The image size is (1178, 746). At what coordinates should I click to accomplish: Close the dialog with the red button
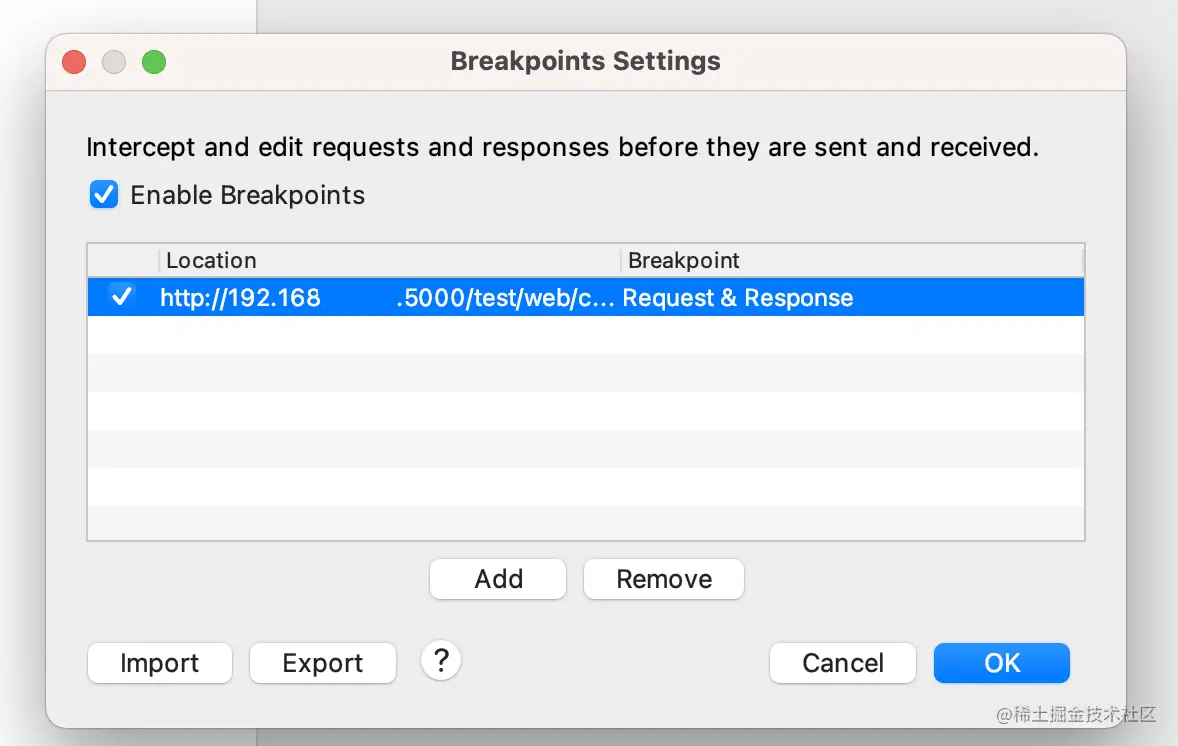coord(74,62)
